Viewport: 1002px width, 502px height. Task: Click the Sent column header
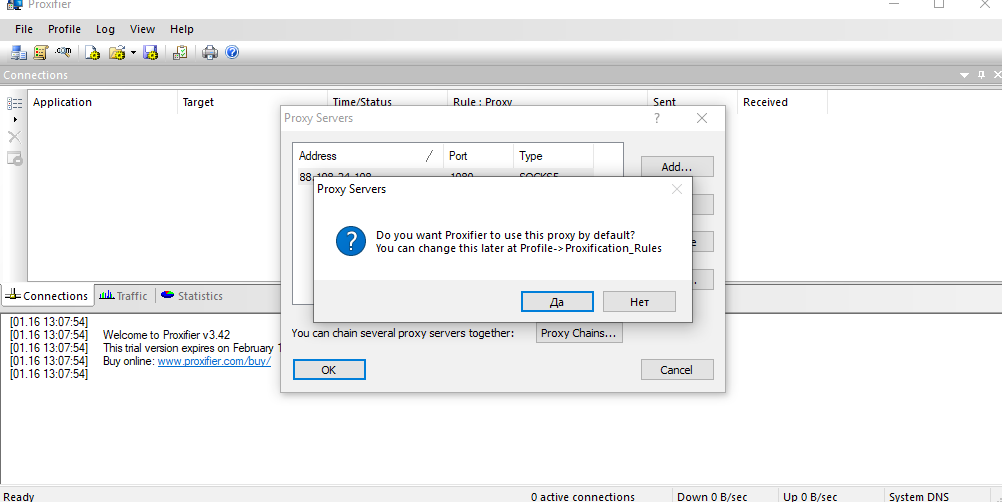(x=692, y=102)
